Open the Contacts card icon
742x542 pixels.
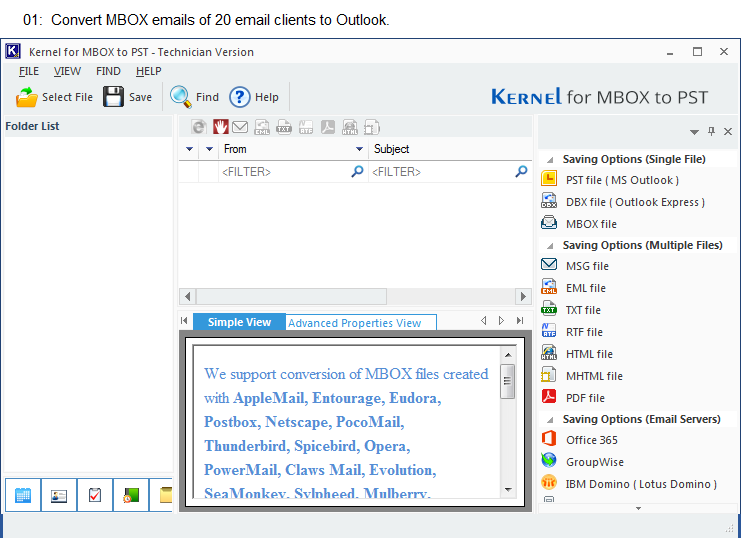click(59, 496)
